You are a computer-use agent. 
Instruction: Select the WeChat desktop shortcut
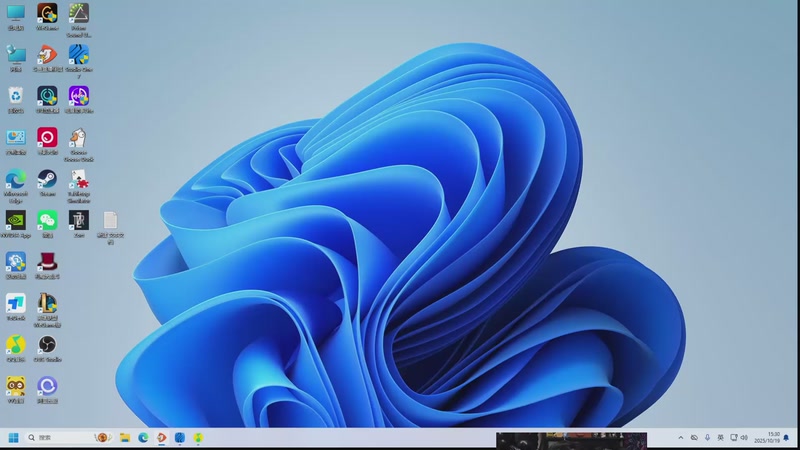47,221
